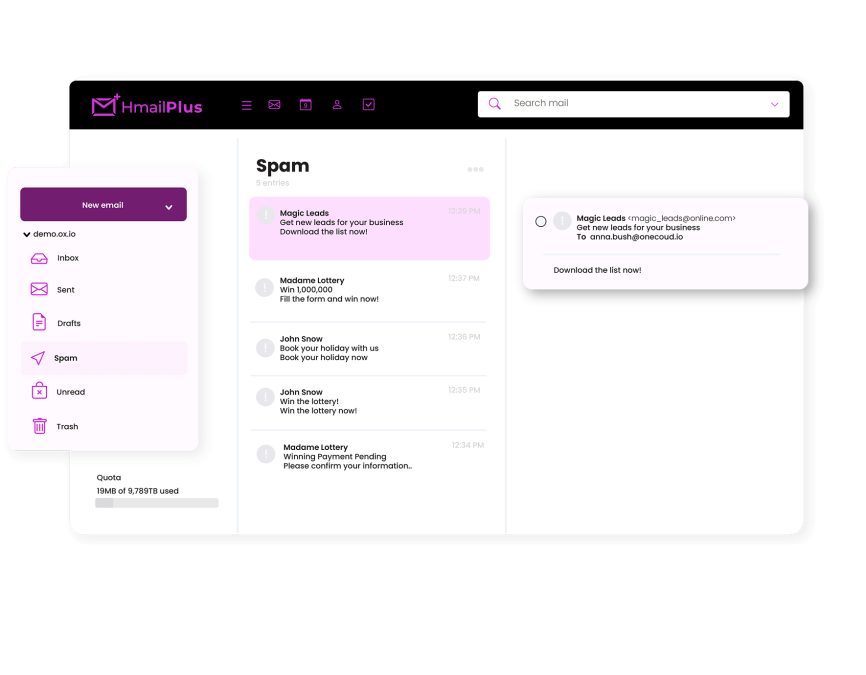866x675 pixels.
Task: Open the calendar icon in header
Action: 305,104
